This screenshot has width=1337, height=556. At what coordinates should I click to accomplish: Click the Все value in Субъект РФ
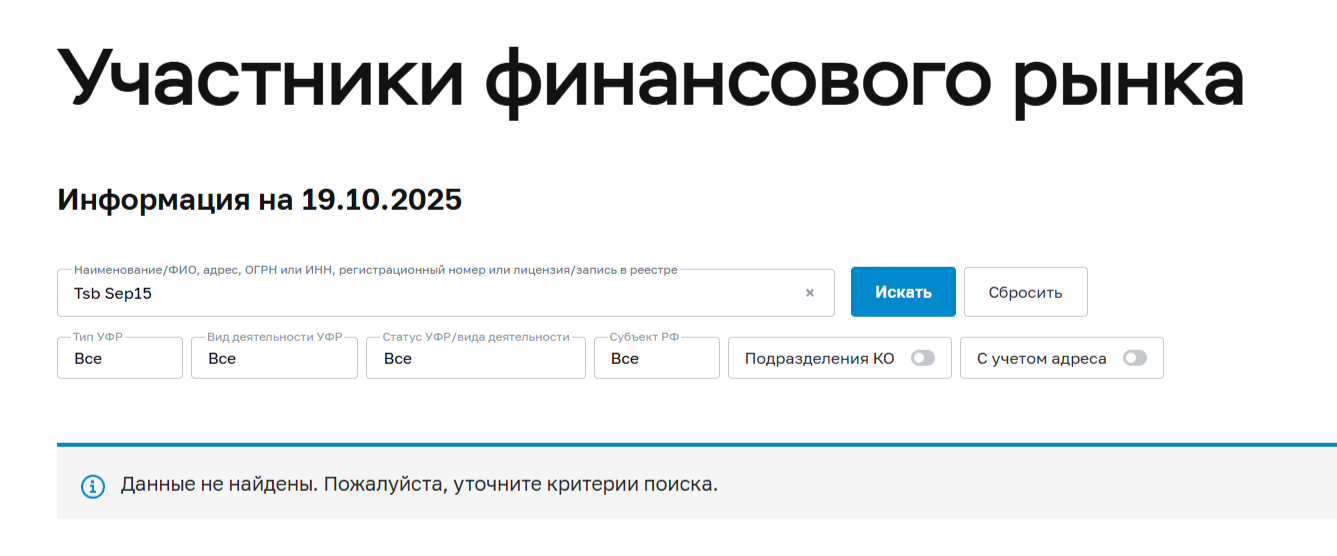click(625, 358)
